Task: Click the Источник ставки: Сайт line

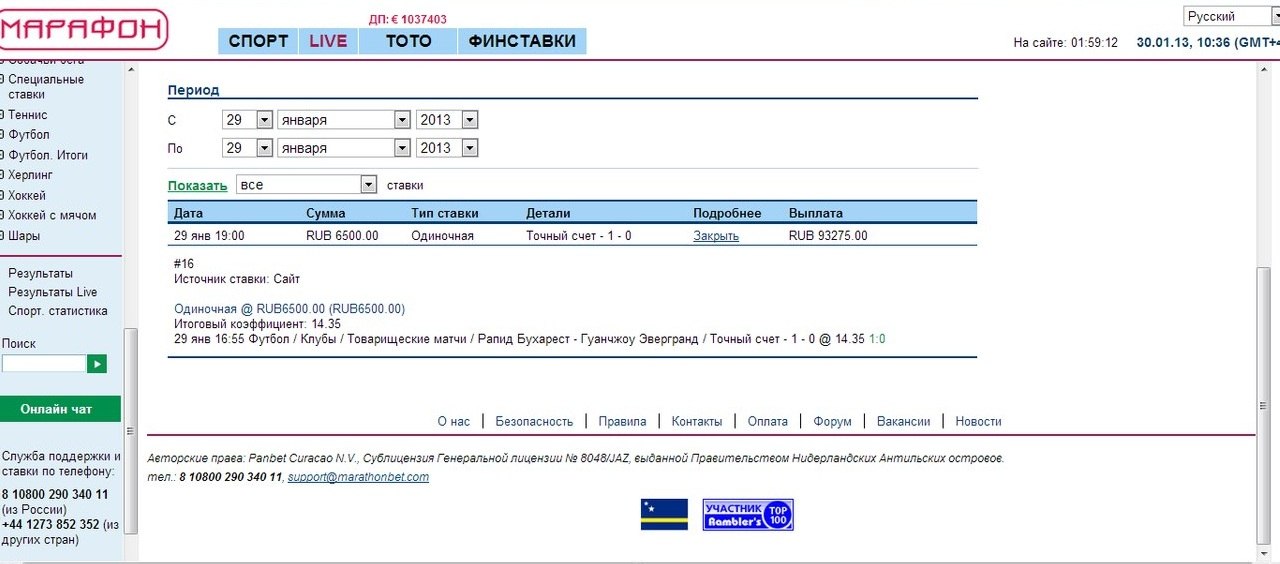Action: pos(237,279)
